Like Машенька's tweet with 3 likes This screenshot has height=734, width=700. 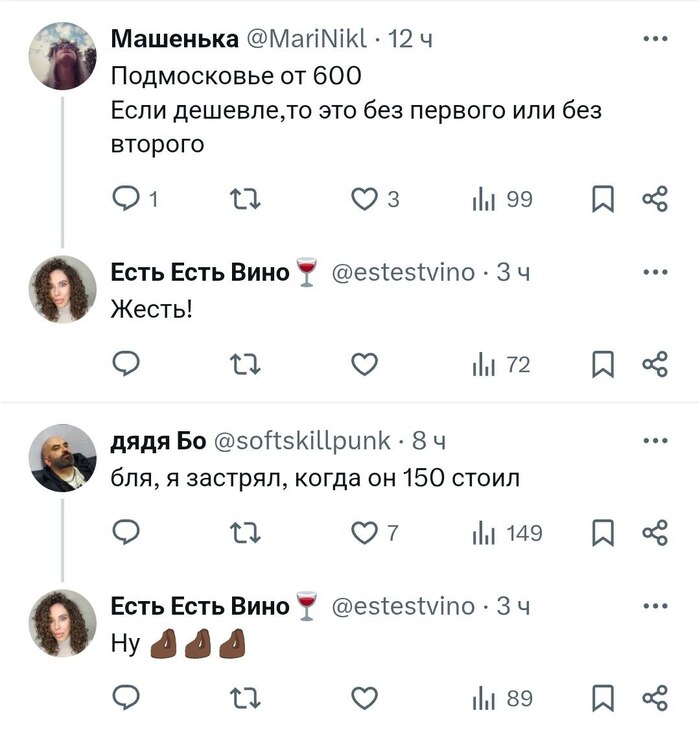pos(365,199)
